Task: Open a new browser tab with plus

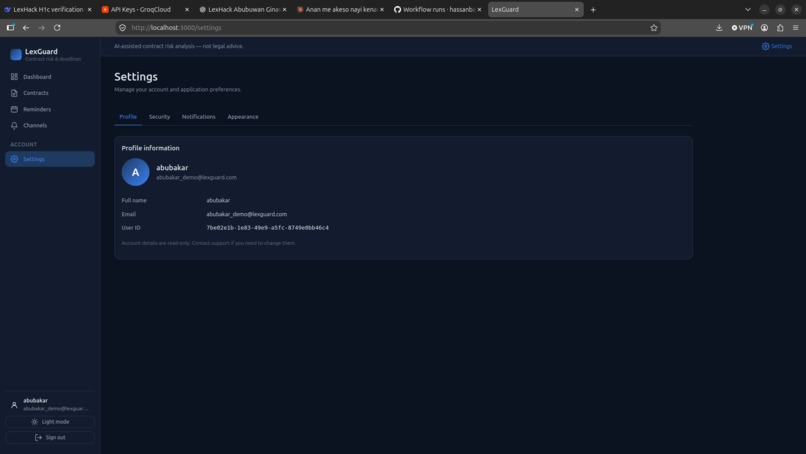Action: coord(593,9)
